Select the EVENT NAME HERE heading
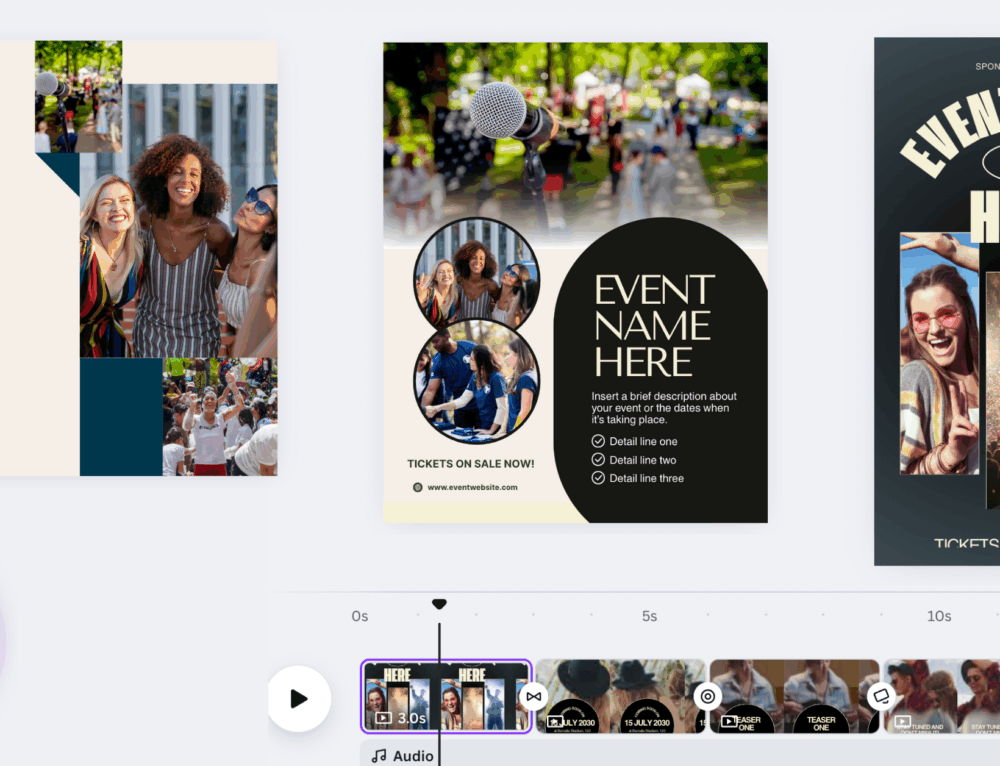 tap(654, 326)
